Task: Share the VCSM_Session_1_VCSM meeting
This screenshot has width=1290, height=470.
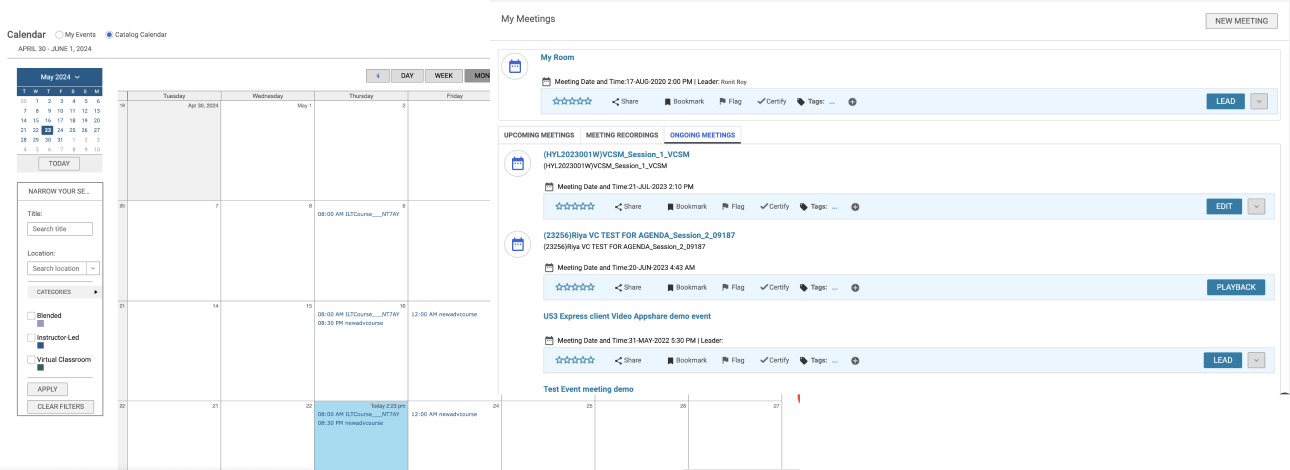Action: coord(627,206)
